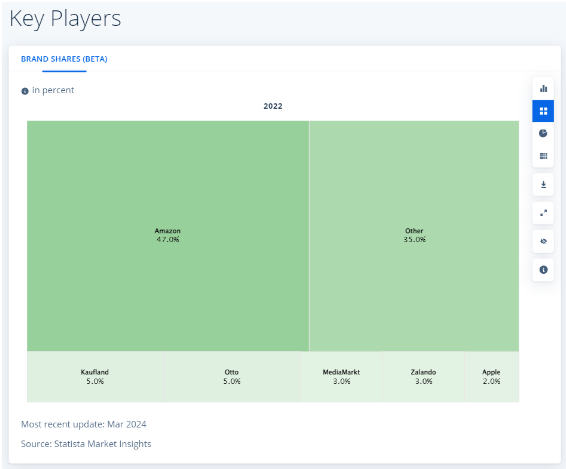Click the Apple 2.0% tile
This screenshot has height=469, width=566.
coord(492,377)
